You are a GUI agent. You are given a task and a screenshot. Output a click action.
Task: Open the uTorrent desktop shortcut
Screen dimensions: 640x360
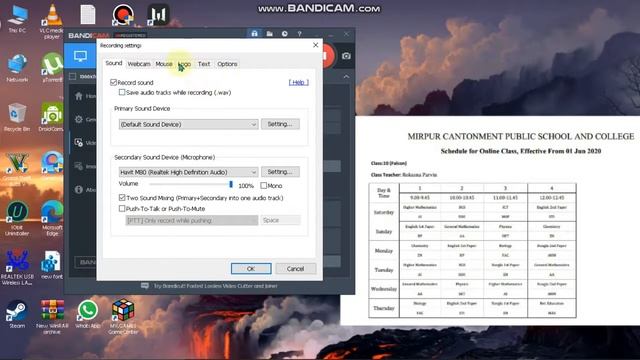52,67
